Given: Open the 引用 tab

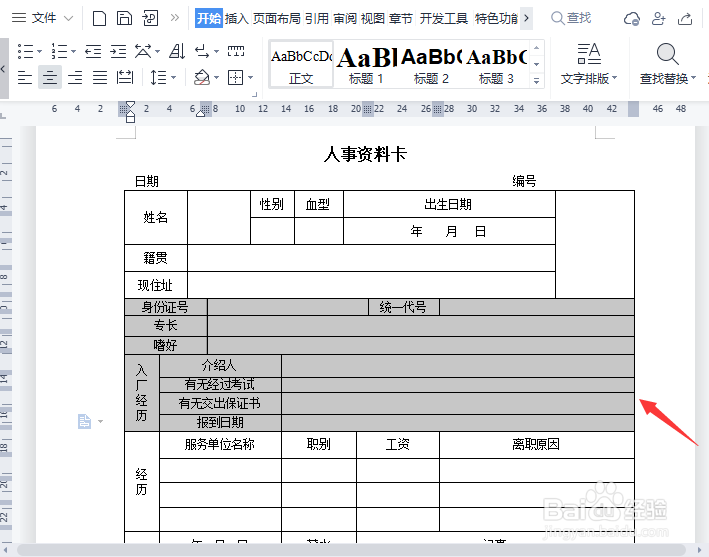Looking at the screenshot, I should [317, 19].
